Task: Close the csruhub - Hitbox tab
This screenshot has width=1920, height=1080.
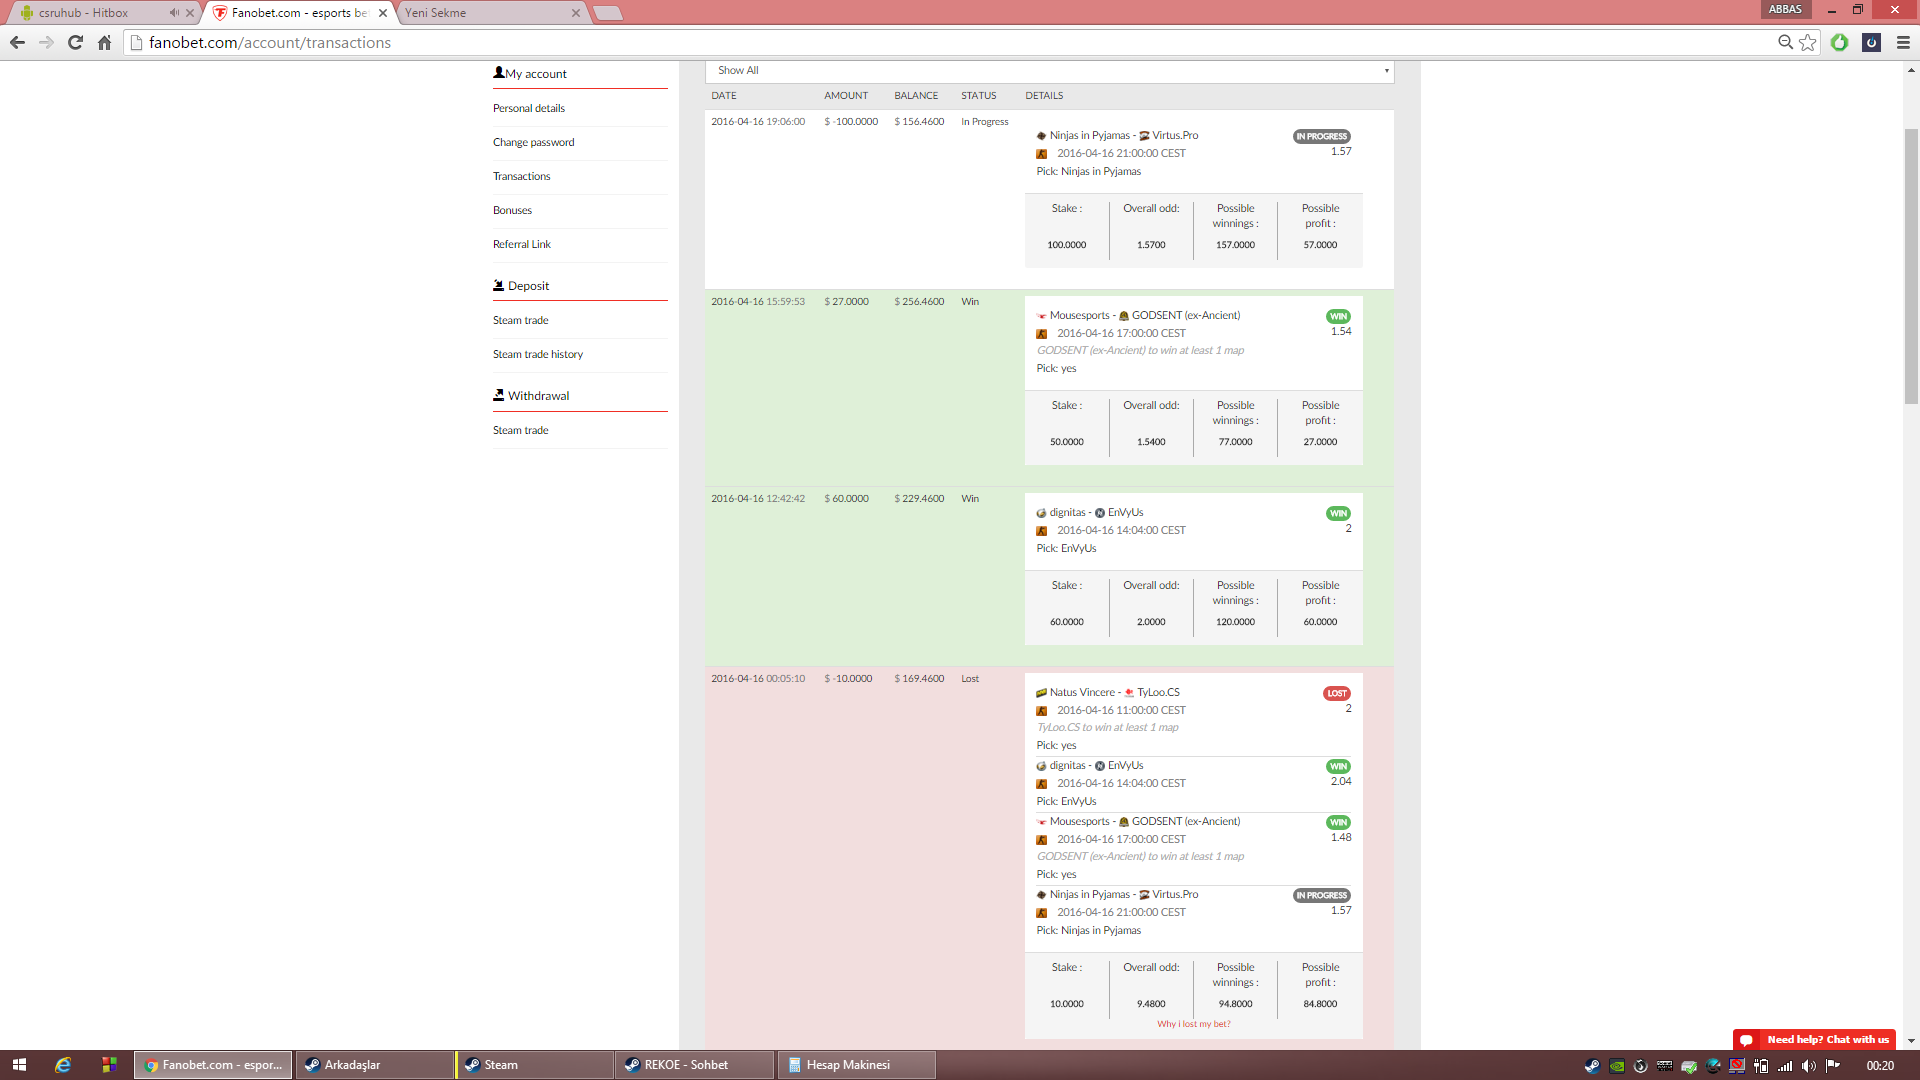Action: pyautogui.click(x=190, y=13)
